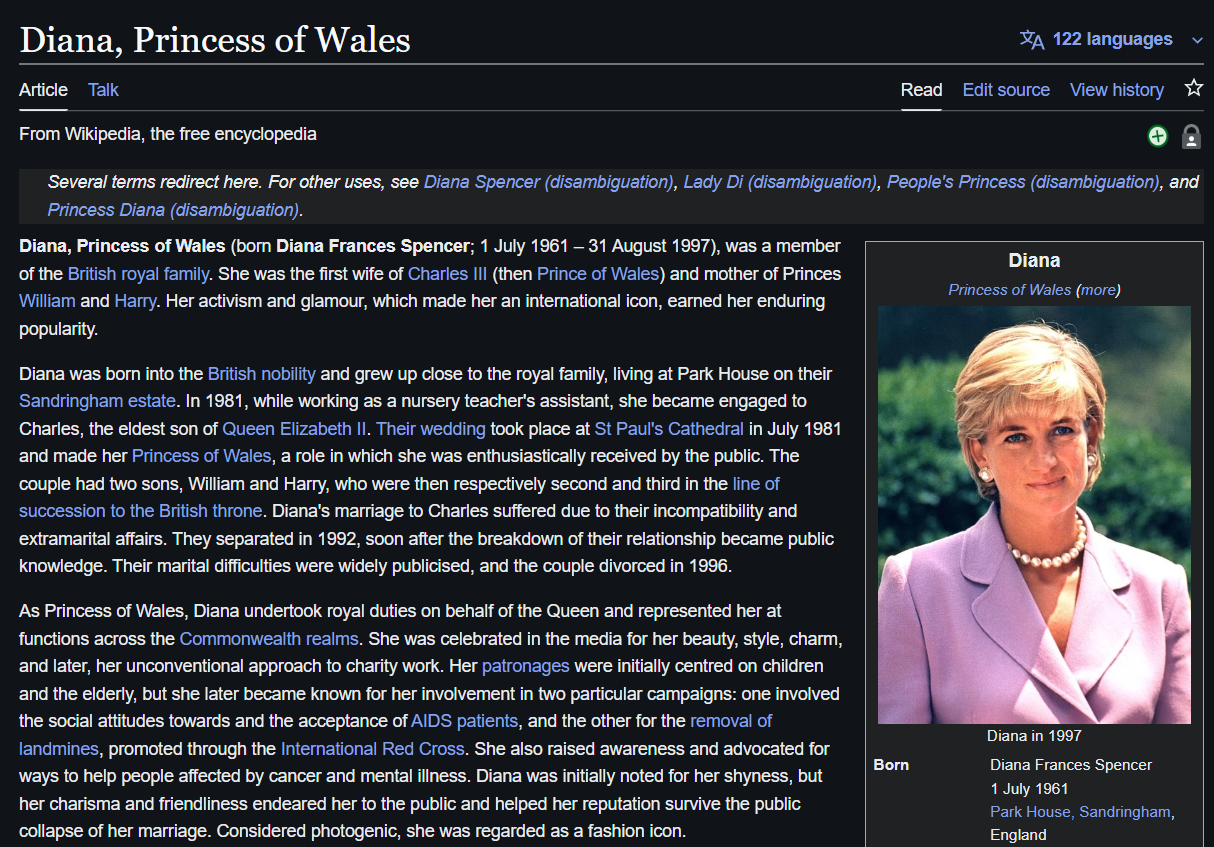
Task: Follow the Their wedding link
Action: pos(431,429)
